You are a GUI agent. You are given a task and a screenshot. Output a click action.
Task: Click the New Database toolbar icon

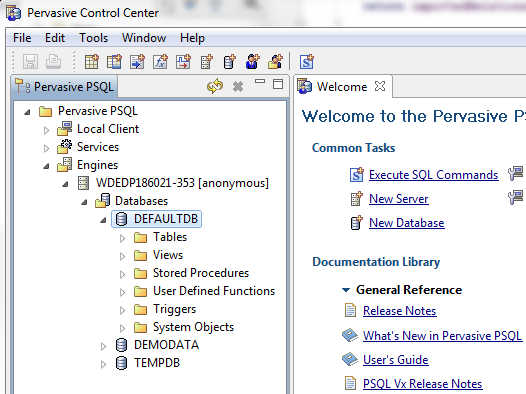[229, 62]
